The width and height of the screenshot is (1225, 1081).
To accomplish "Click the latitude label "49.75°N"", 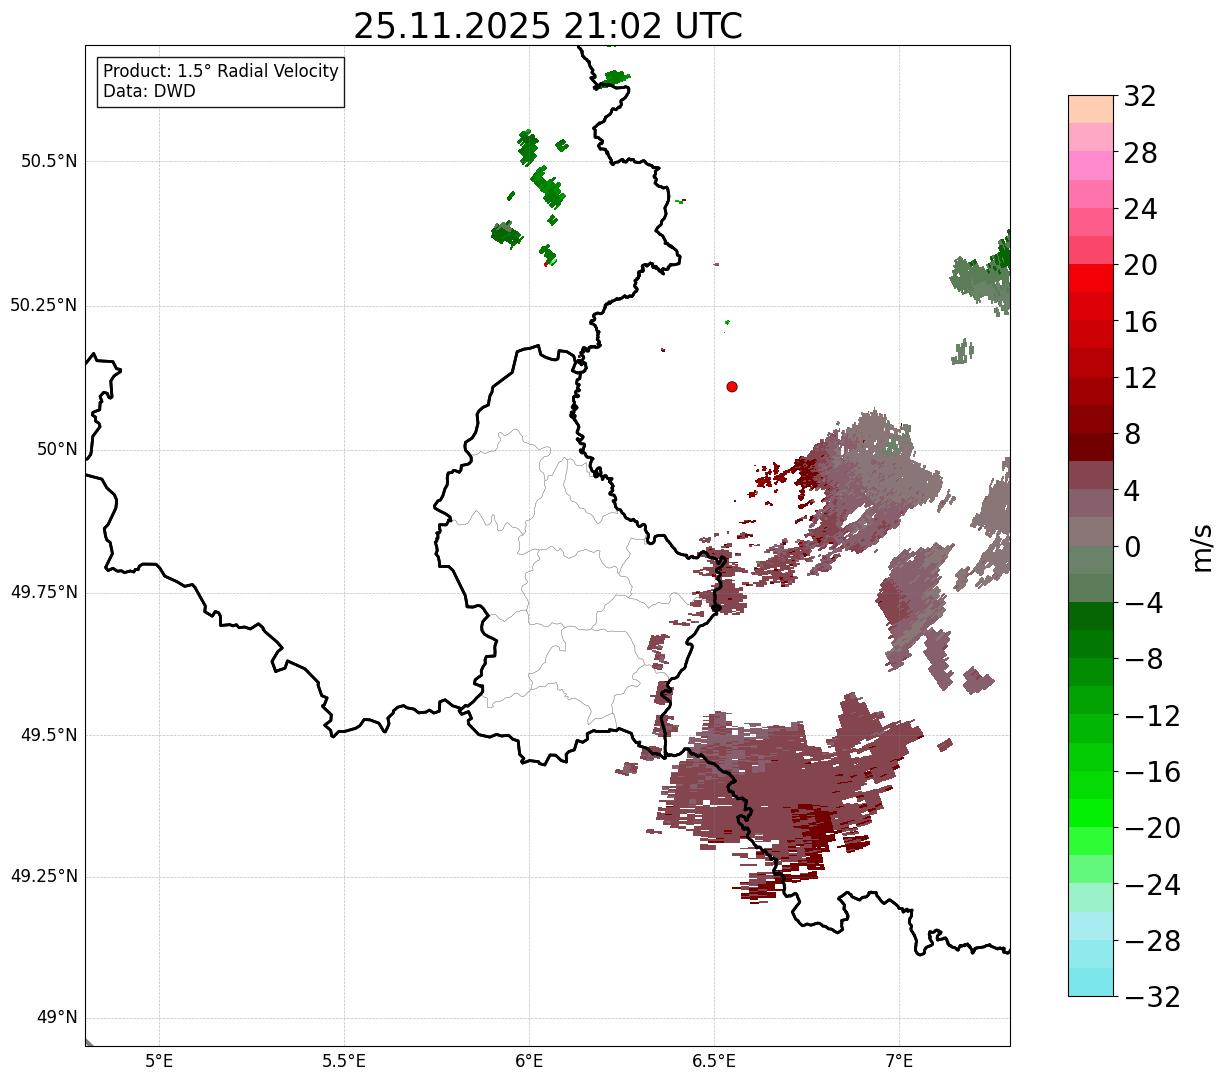I will [44, 592].
